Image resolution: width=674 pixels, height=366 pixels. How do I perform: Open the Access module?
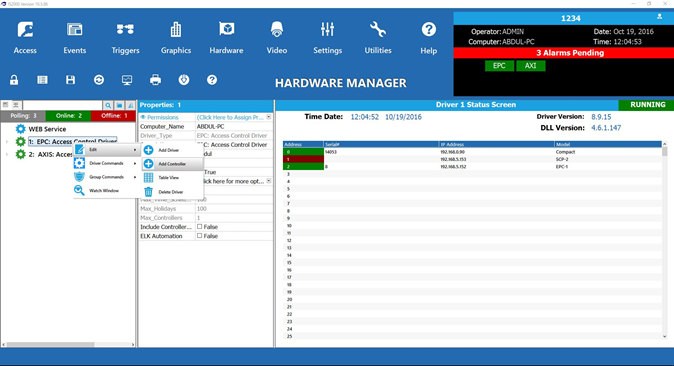pos(25,38)
